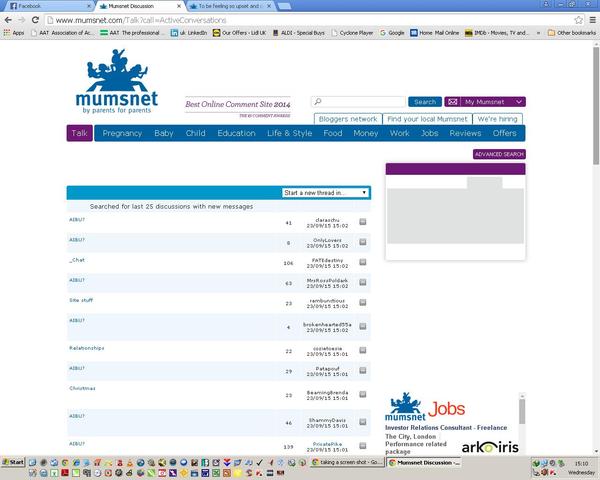Screen dimensions: 600x480
Task: Show hidden bookmarks with the » chevron
Action: [x=538, y=33]
